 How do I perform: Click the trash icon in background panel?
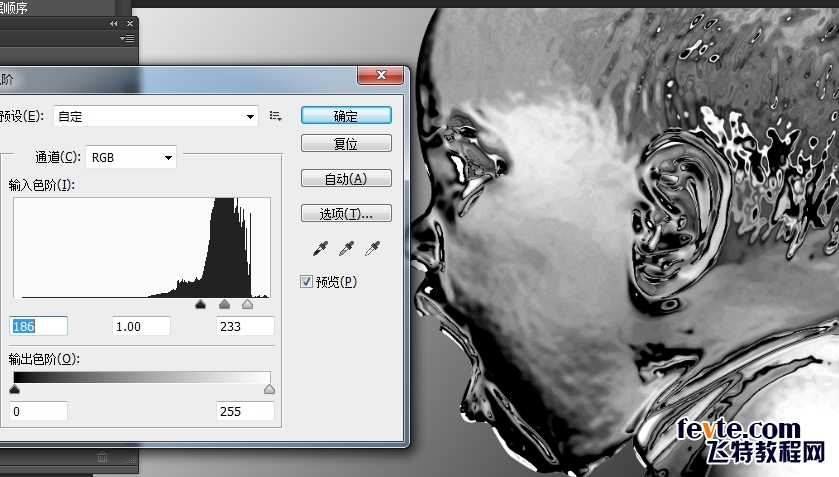click(102, 457)
